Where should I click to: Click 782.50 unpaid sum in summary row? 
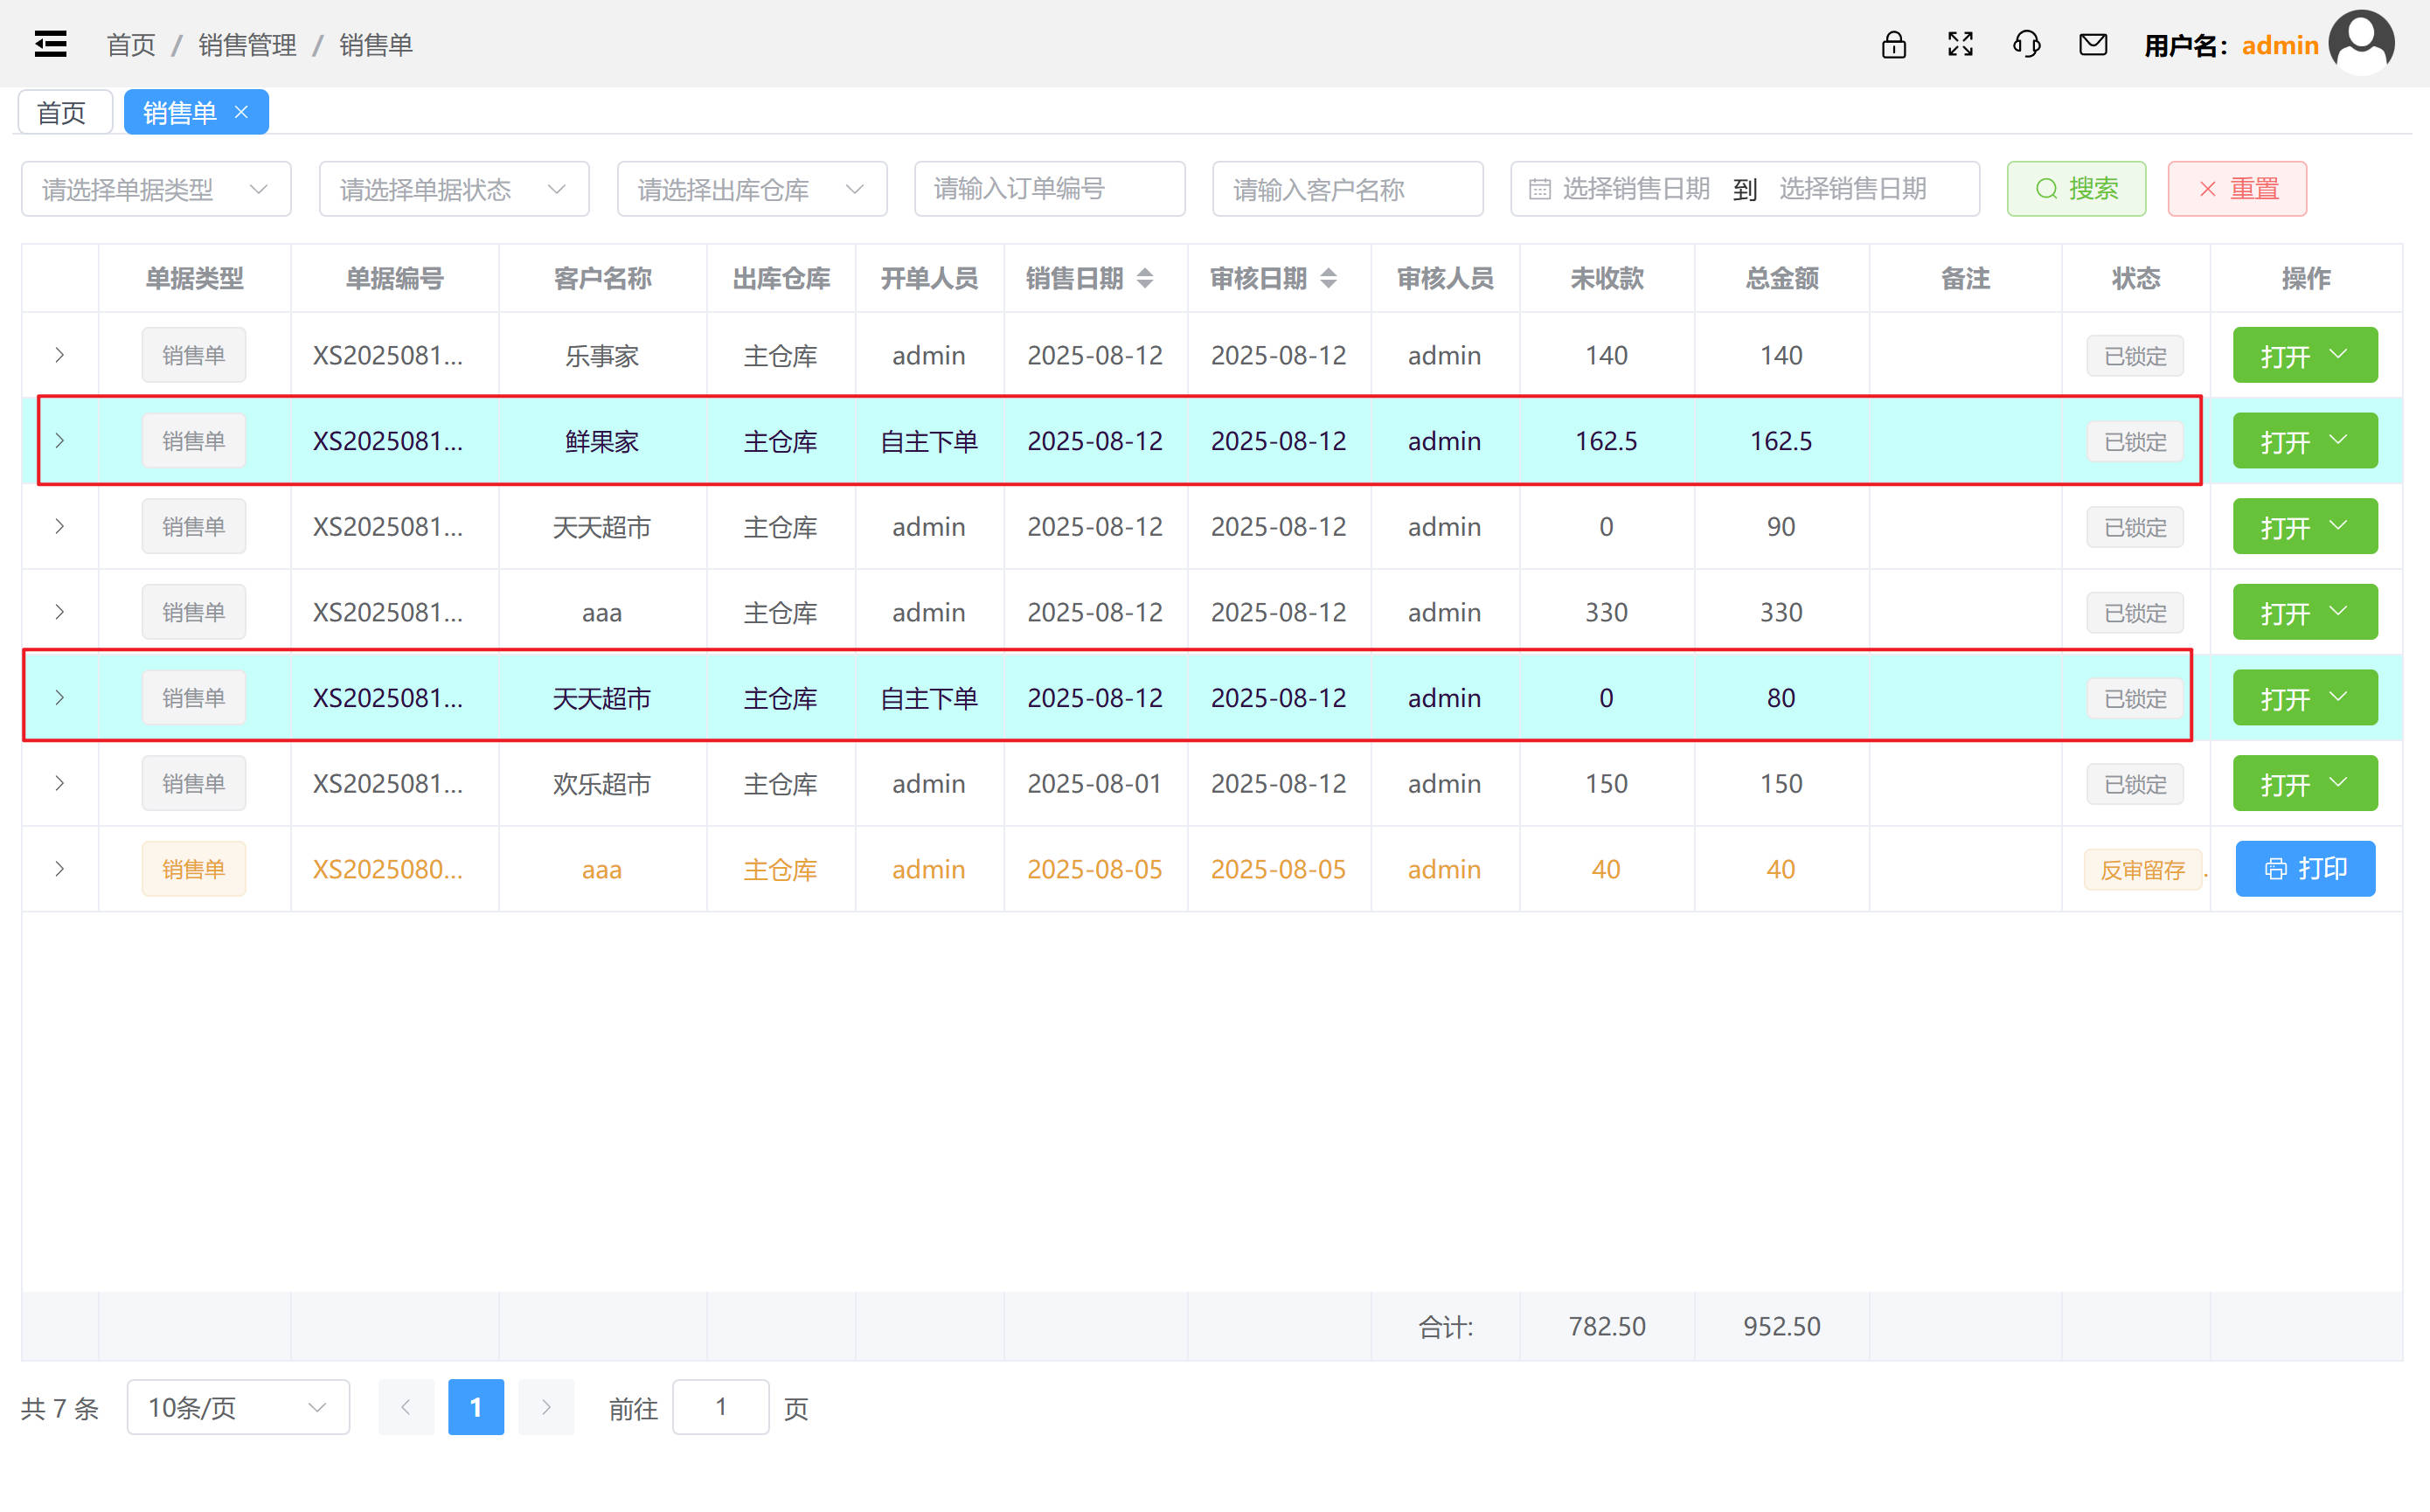click(x=1606, y=1326)
